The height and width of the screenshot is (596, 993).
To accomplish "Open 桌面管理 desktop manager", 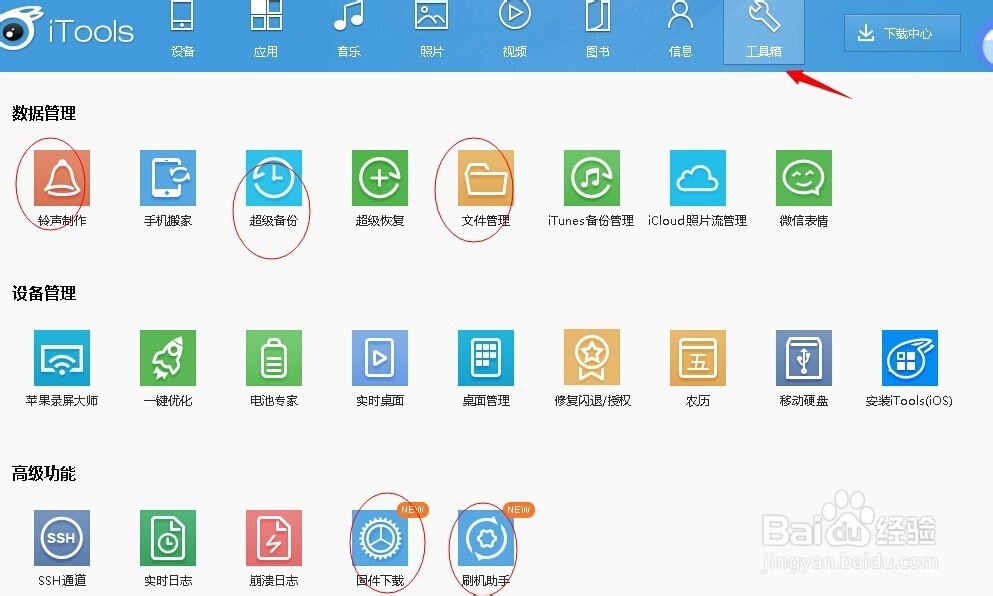I will click(486, 358).
